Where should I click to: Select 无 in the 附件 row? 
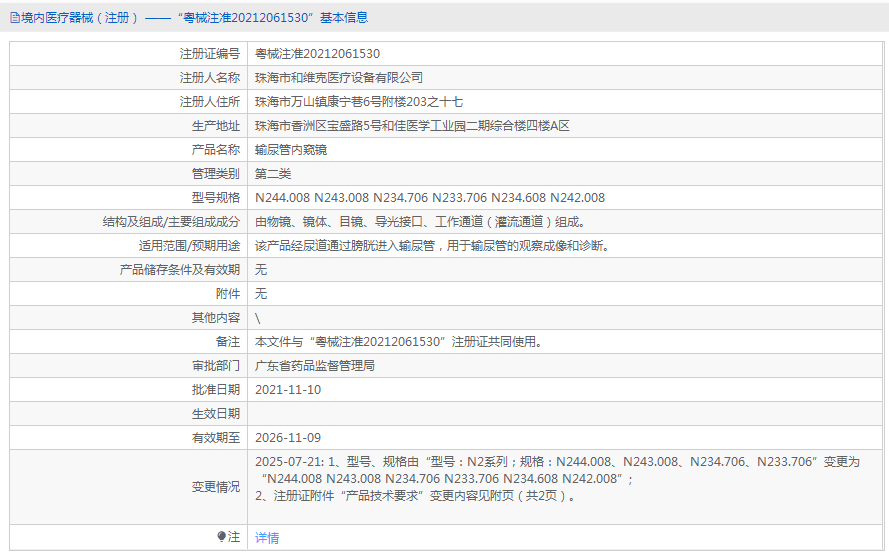pyautogui.click(x=261, y=294)
